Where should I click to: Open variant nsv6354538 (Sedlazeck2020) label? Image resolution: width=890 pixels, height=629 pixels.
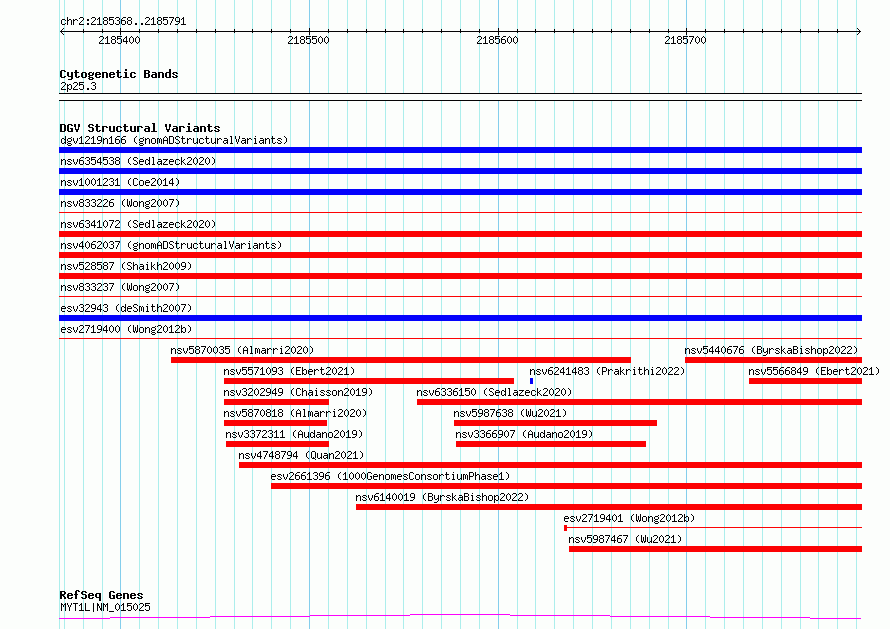click(x=138, y=161)
